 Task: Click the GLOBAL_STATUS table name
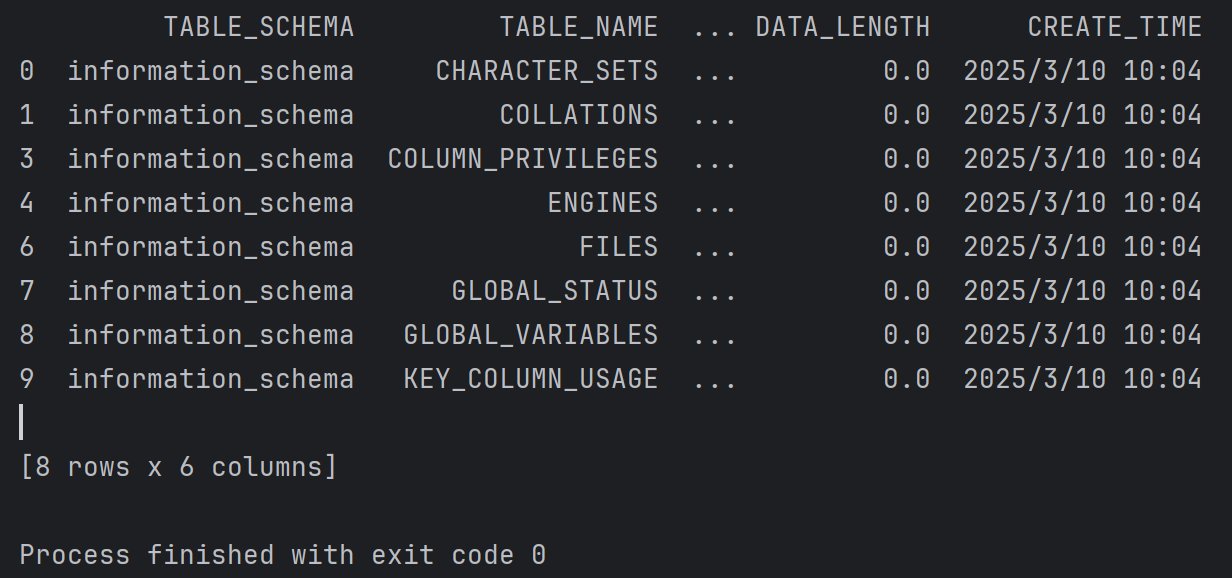click(x=555, y=291)
